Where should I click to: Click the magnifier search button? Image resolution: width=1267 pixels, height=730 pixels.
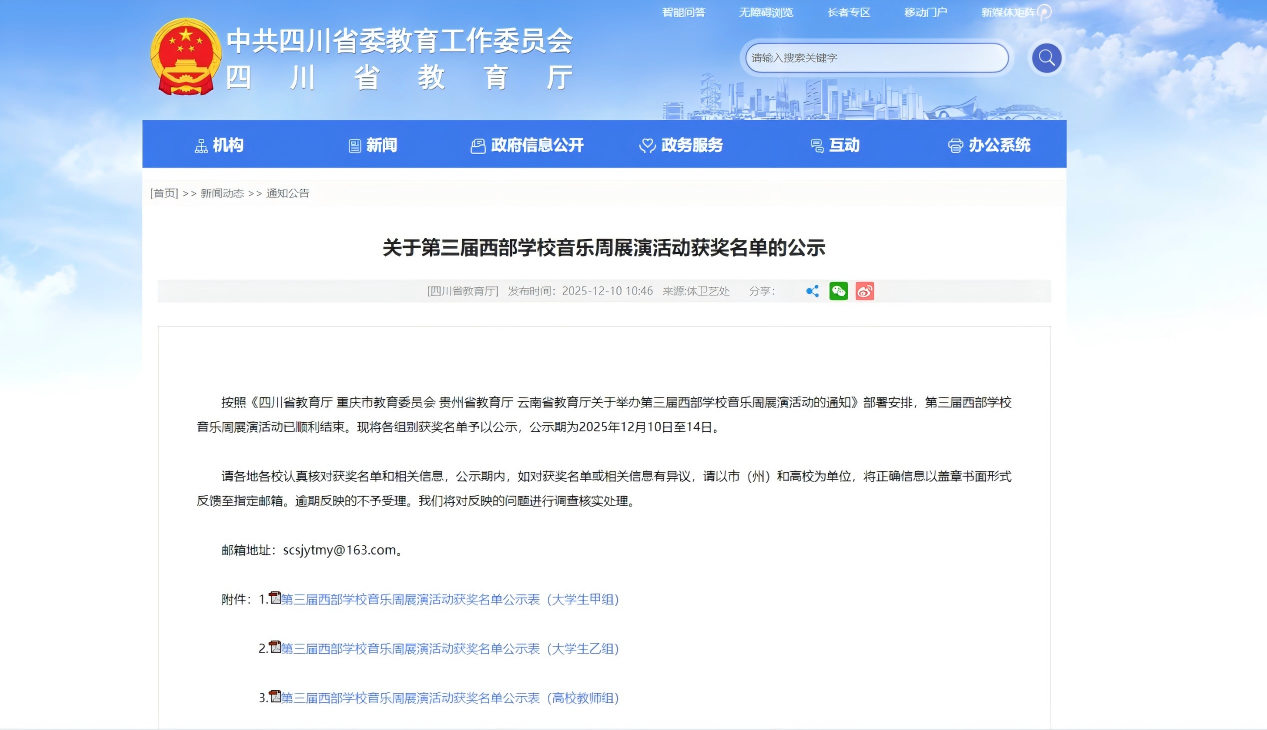point(1046,58)
